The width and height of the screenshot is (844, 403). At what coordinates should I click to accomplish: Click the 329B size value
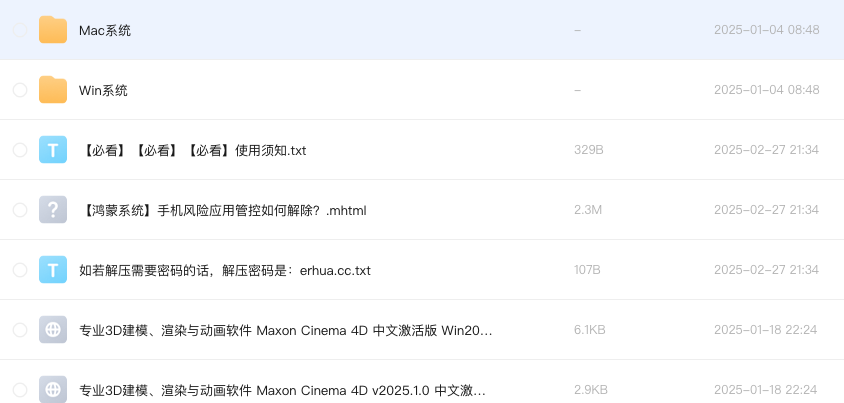tap(589, 150)
